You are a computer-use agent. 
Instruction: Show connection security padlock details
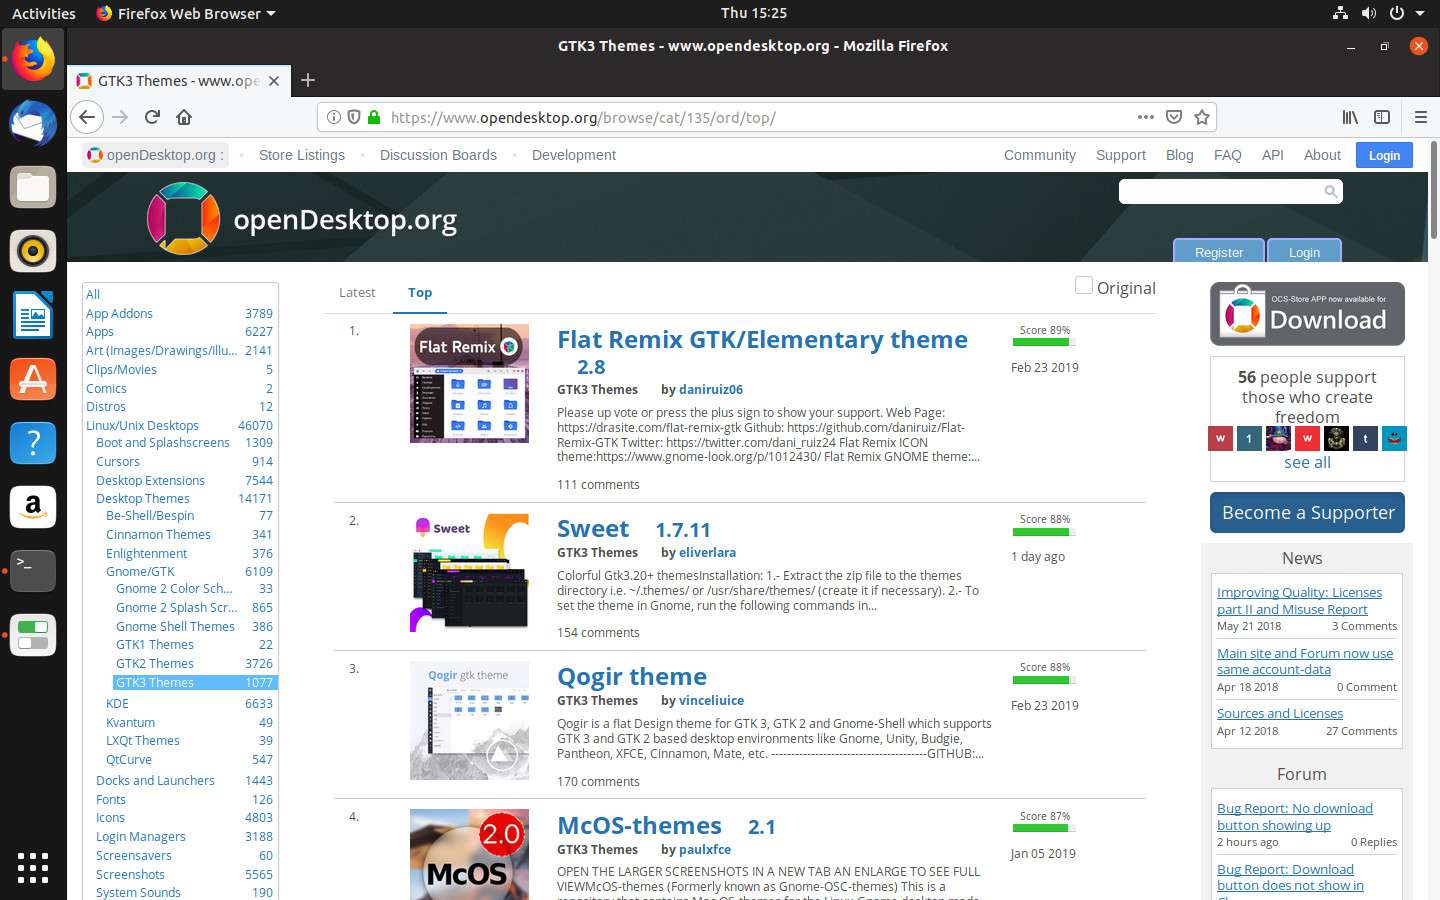(374, 117)
